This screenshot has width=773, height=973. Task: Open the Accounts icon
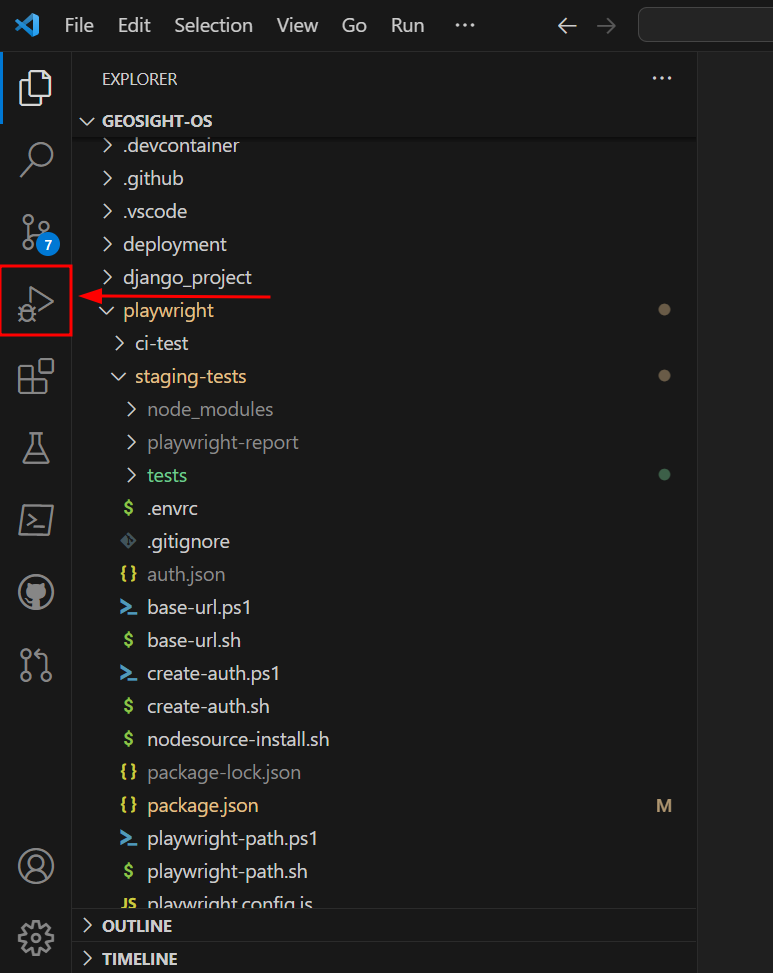click(x=36, y=866)
